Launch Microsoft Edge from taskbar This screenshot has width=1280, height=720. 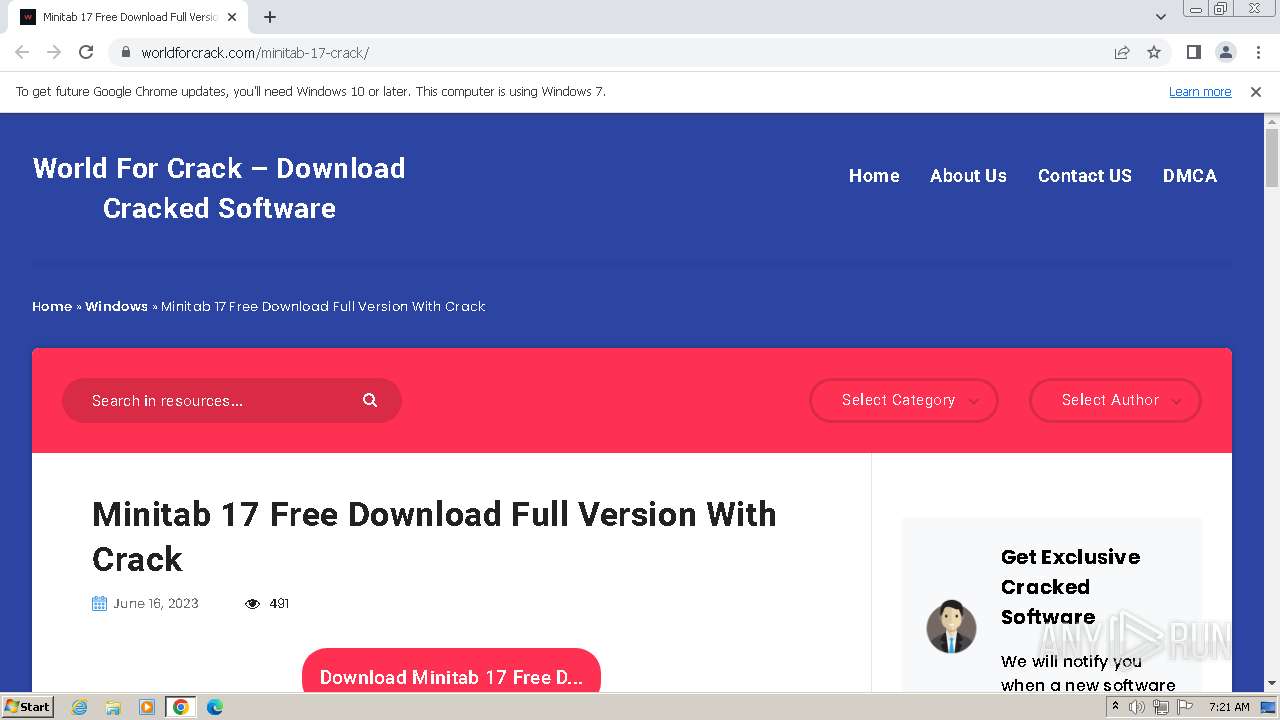[x=214, y=707]
